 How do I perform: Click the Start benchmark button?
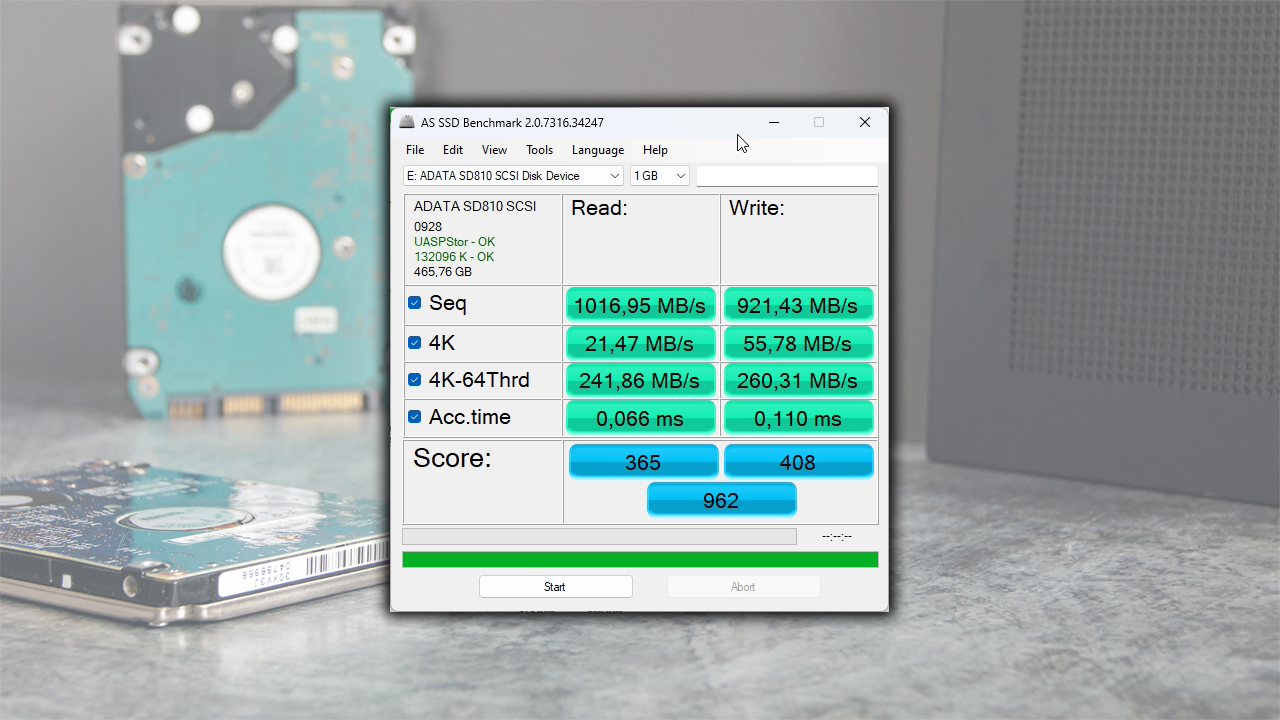click(x=555, y=587)
